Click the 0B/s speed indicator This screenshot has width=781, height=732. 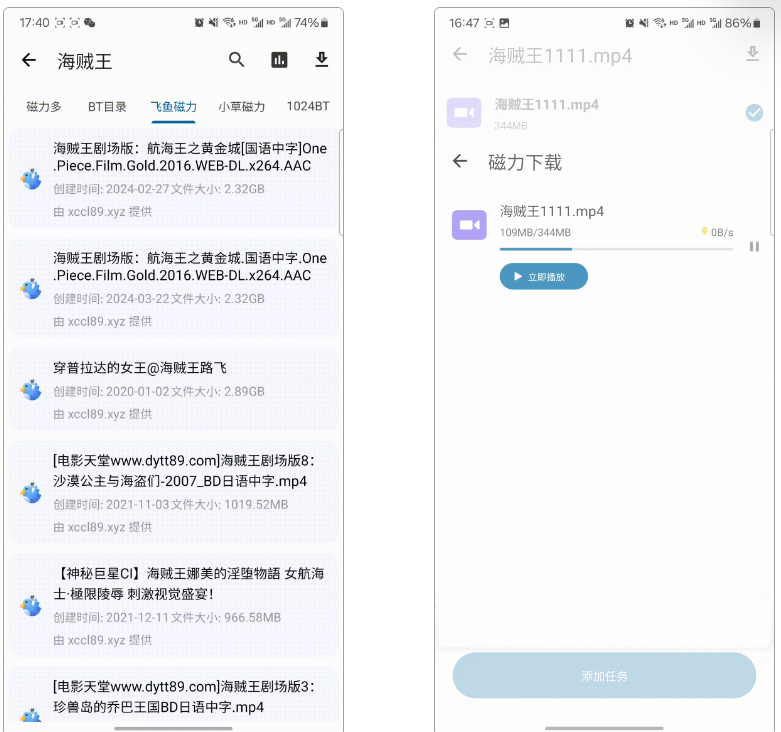pyautogui.click(x=717, y=232)
